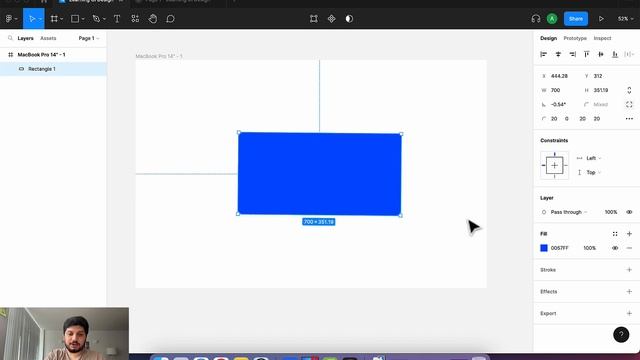Image resolution: width=640 pixels, height=360 pixels.
Task: Click the fill hex value 0057FF
Action: click(x=560, y=248)
